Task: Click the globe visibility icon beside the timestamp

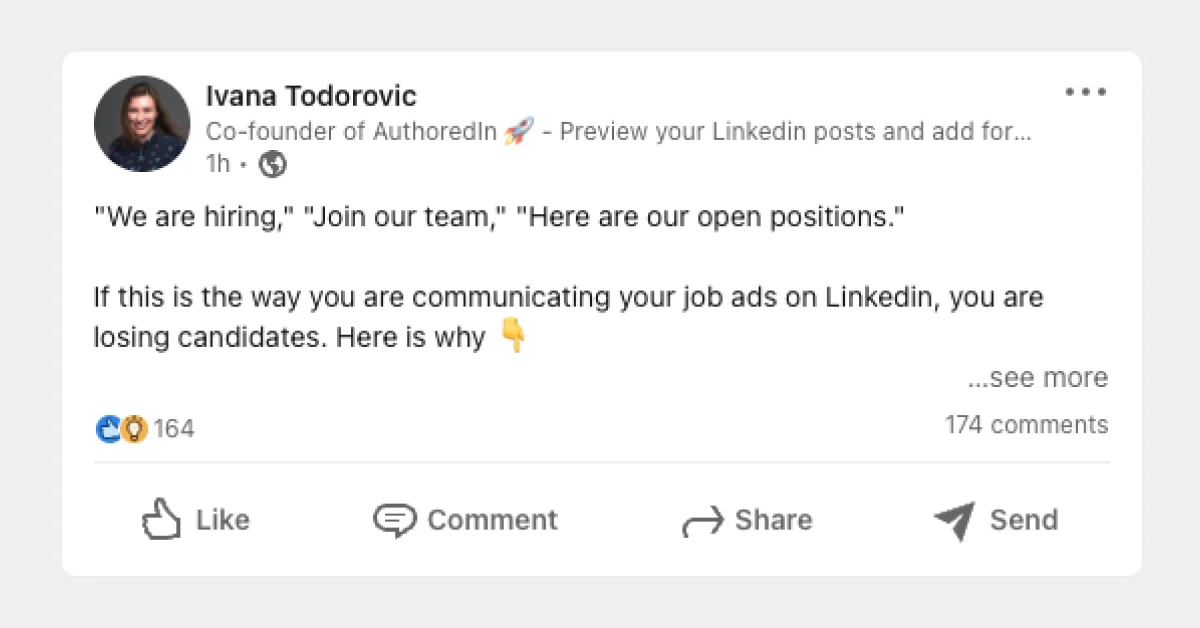Action: (x=272, y=163)
